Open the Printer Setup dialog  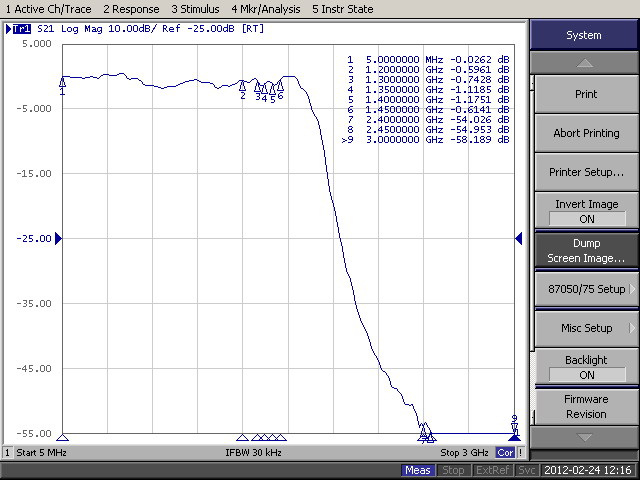[586, 172]
